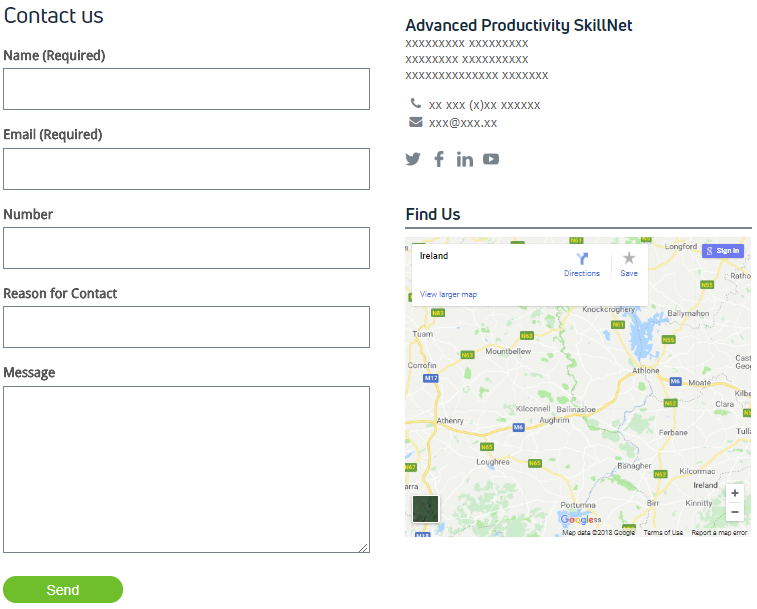The height and width of the screenshot is (609, 757).
Task: Click inside the Message text area
Action: tap(186, 469)
